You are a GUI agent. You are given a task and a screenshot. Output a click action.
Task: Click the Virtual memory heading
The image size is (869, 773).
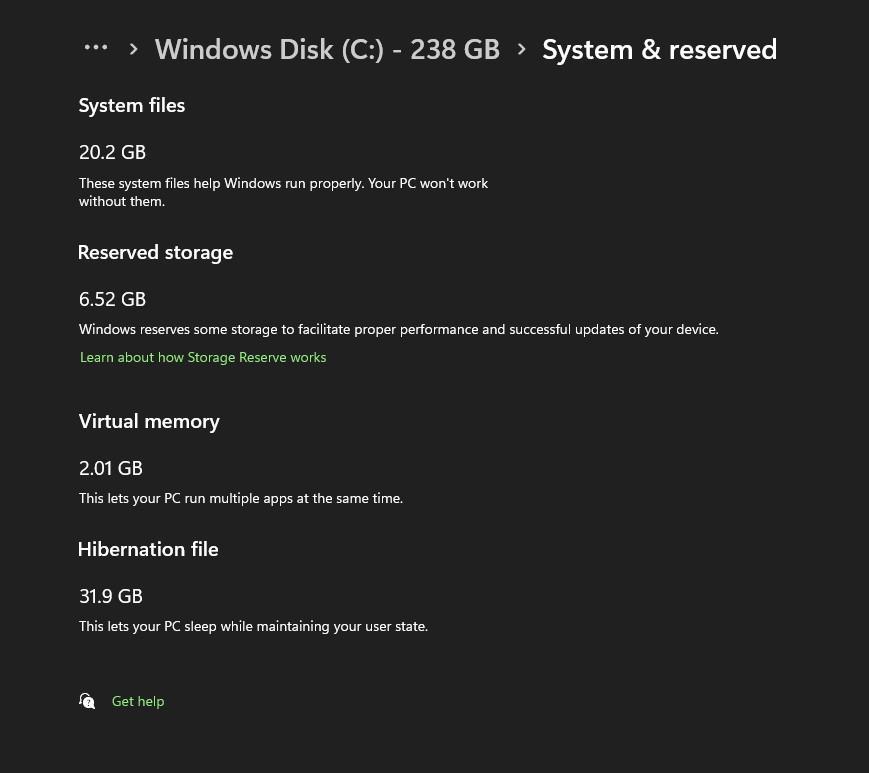click(149, 421)
